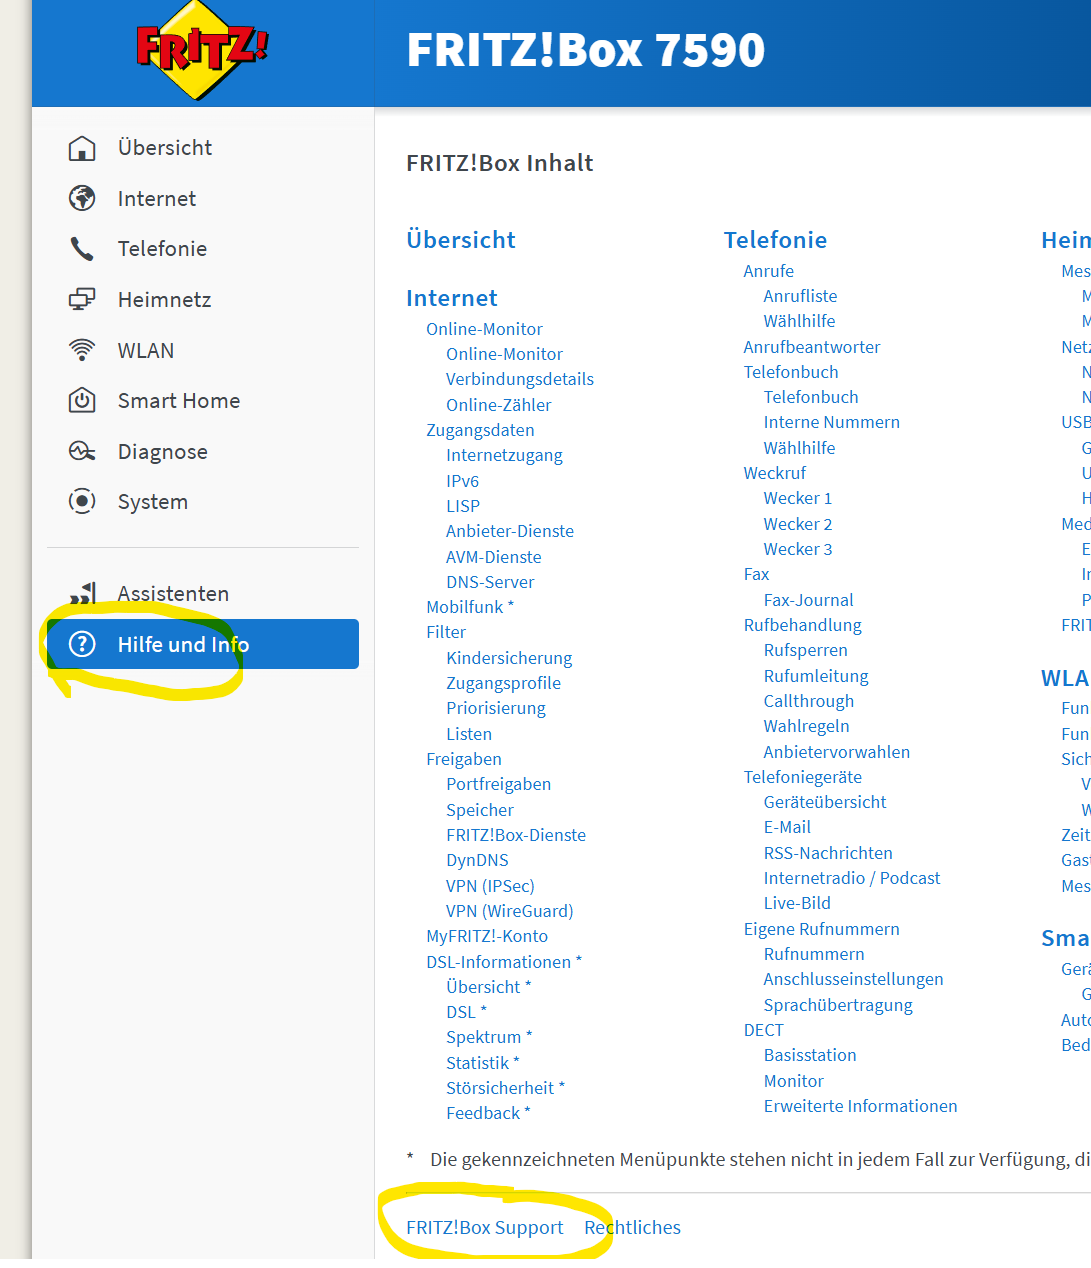Select Hilfe und Info menu entry
This screenshot has height=1268, width=1091.
(x=203, y=644)
